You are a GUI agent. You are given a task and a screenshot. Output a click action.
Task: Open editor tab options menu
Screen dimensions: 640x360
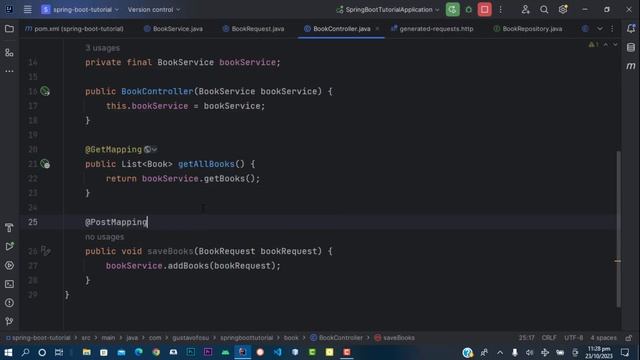click(612, 29)
